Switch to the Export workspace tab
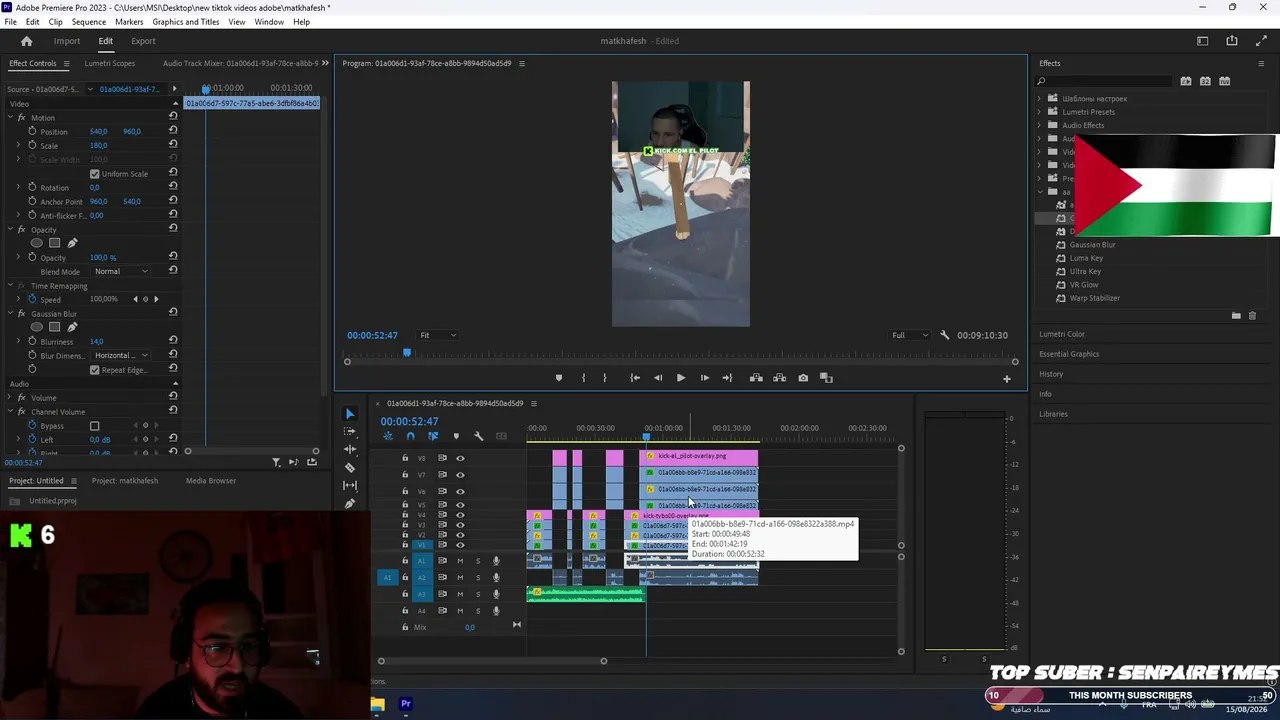1280x720 pixels. 143,41
